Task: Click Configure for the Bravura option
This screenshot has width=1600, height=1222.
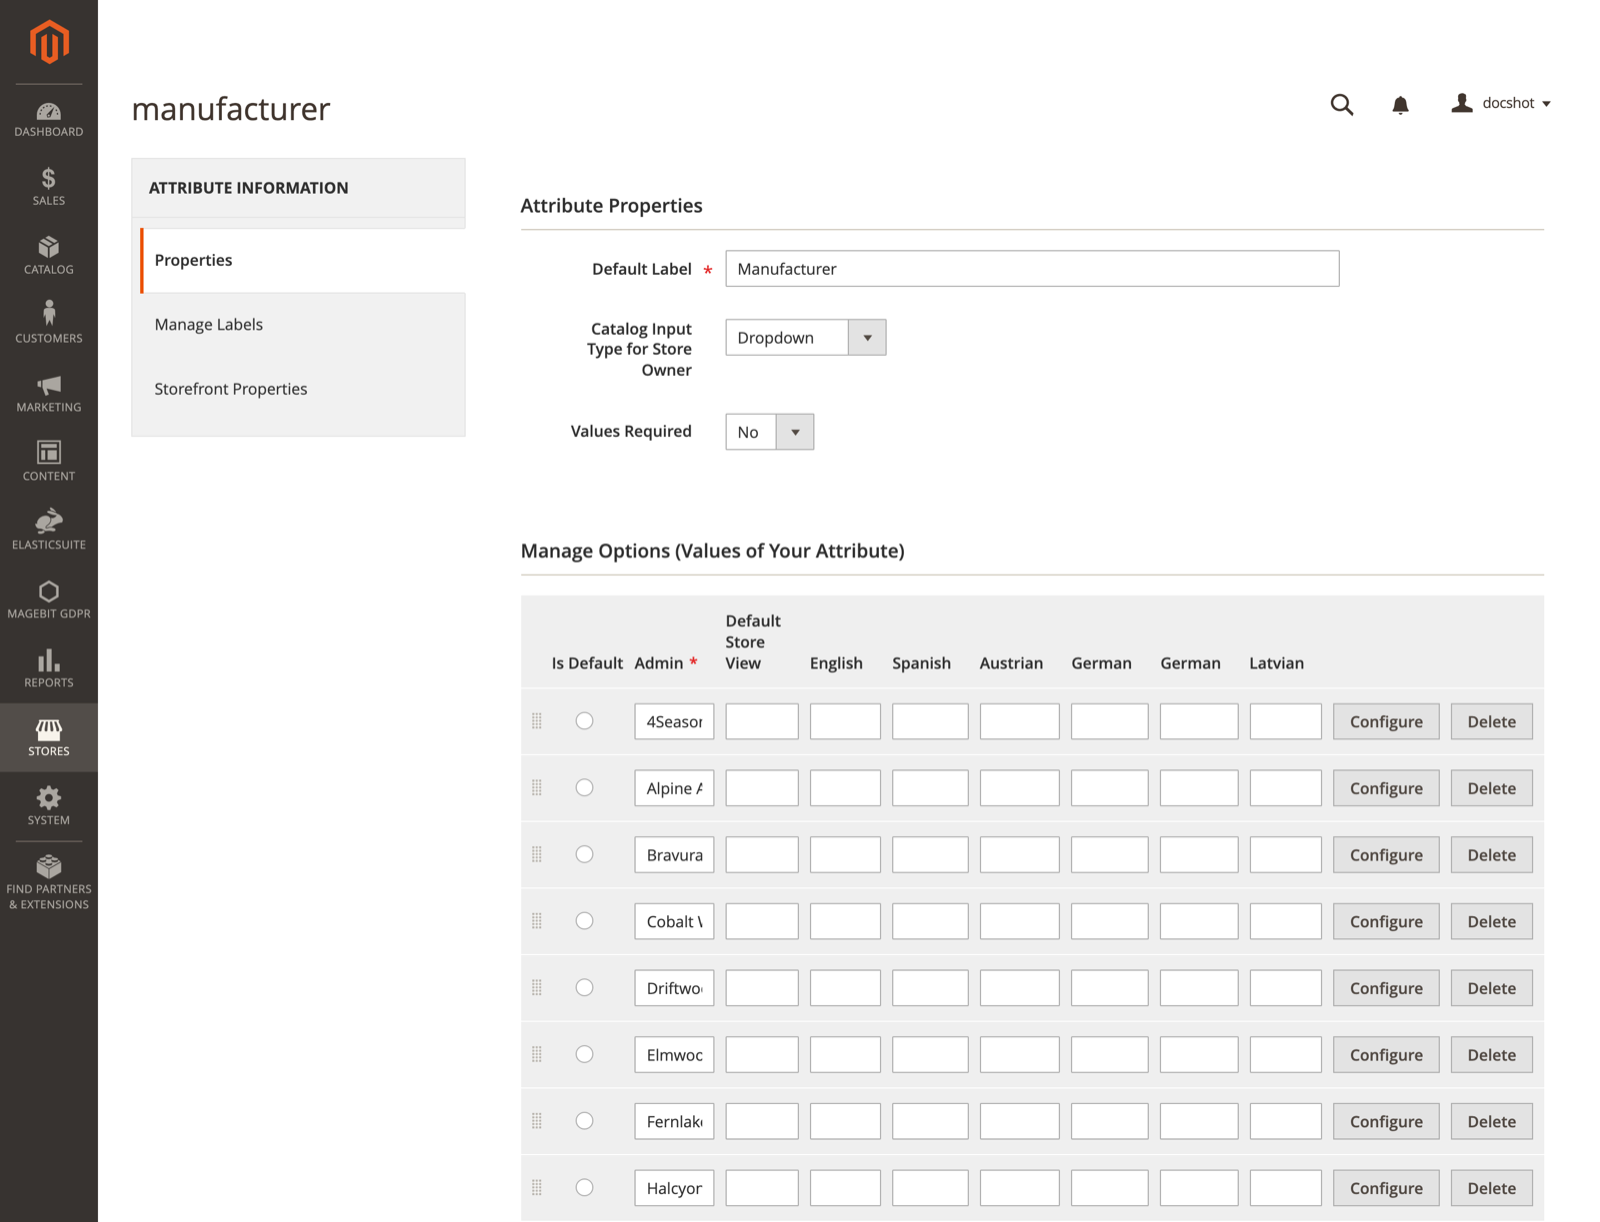Action: [x=1386, y=854]
